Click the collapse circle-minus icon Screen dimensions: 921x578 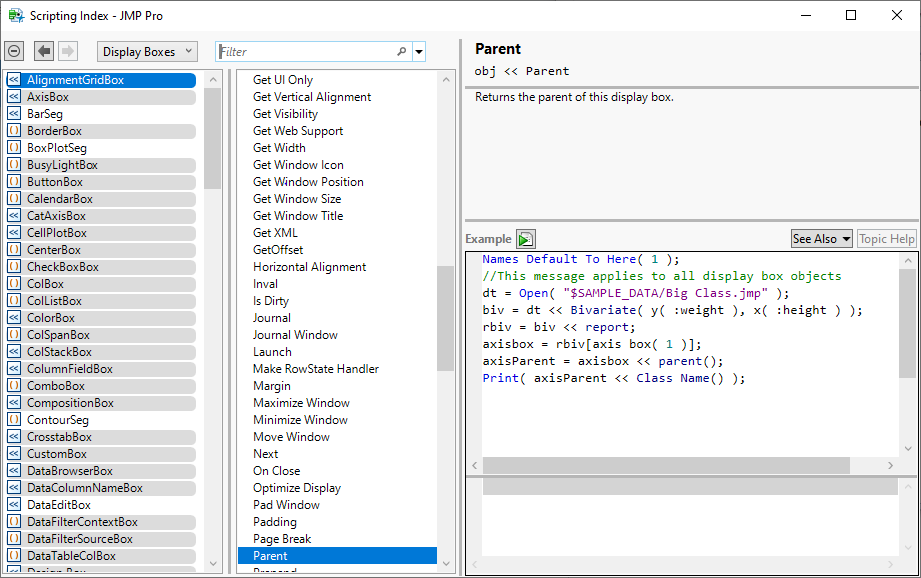[x=14, y=52]
